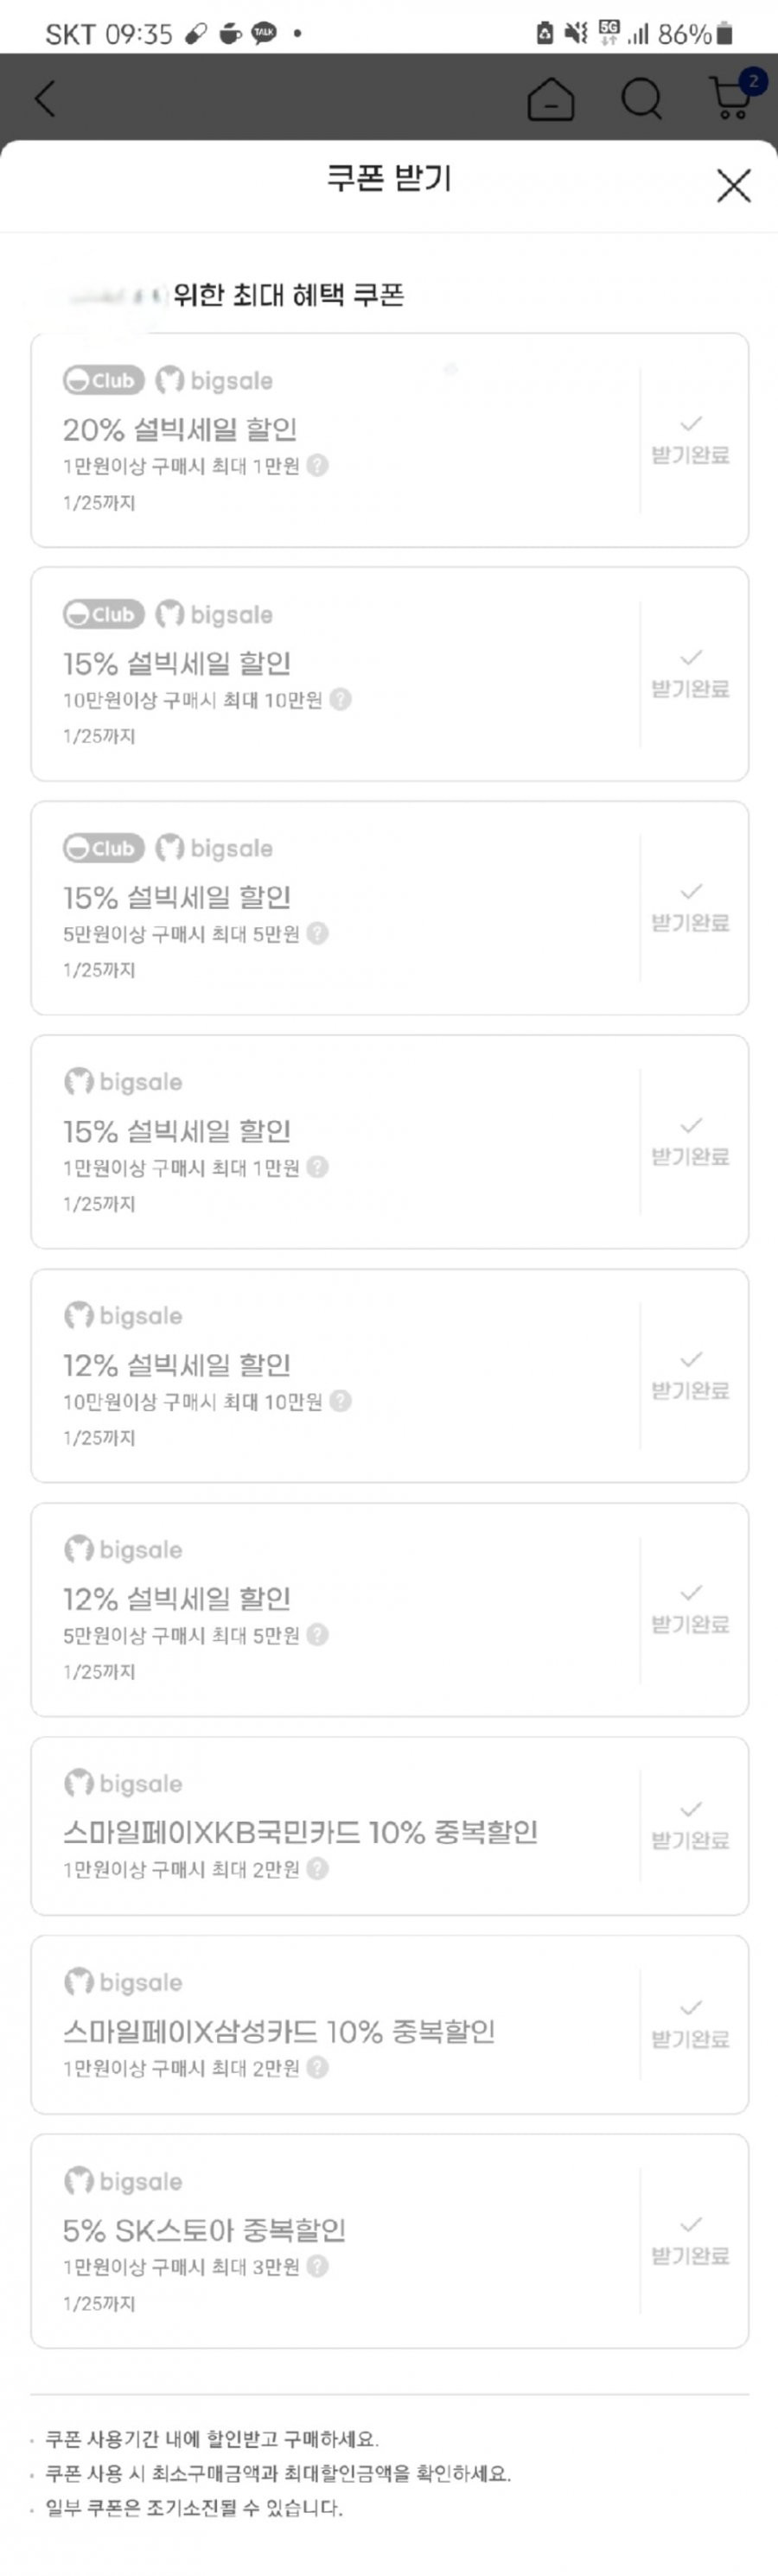This screenshot has width=778, height=2576.
Task: Open the search magnifier icon
Action: click(641, 98)
